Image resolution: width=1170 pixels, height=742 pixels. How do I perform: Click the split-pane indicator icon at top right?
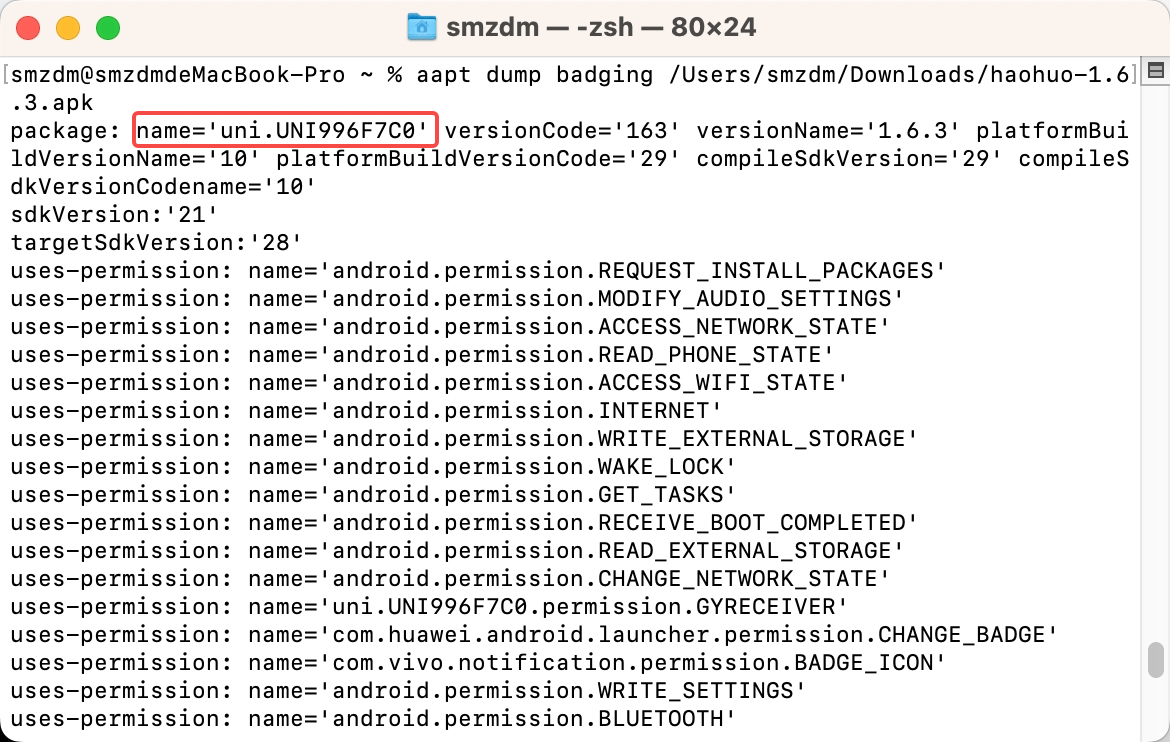point(1155,71)
